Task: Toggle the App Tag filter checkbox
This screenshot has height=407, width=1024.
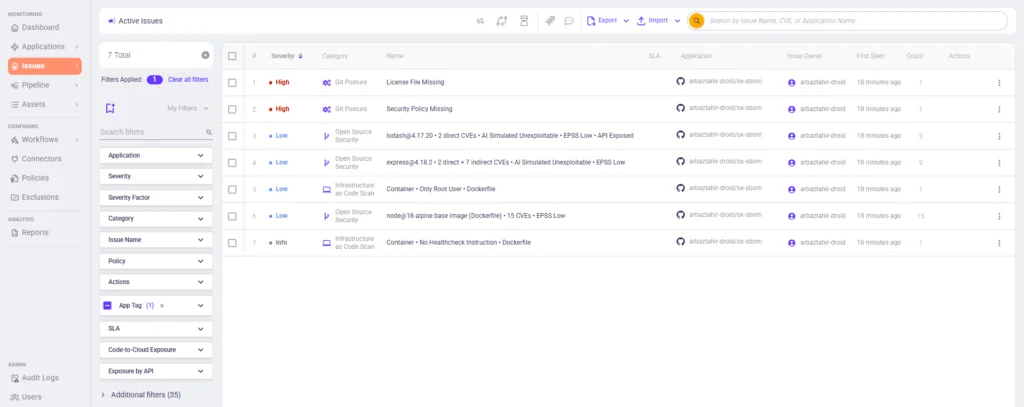Action: pyautogui.click(x=108, y=305)
